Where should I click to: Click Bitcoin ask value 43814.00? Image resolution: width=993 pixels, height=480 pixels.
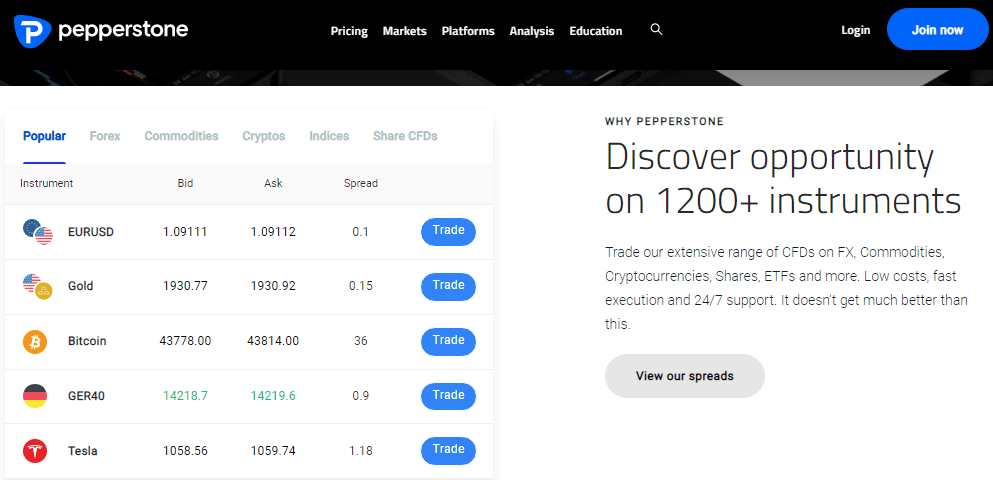(x=273, y=341)
